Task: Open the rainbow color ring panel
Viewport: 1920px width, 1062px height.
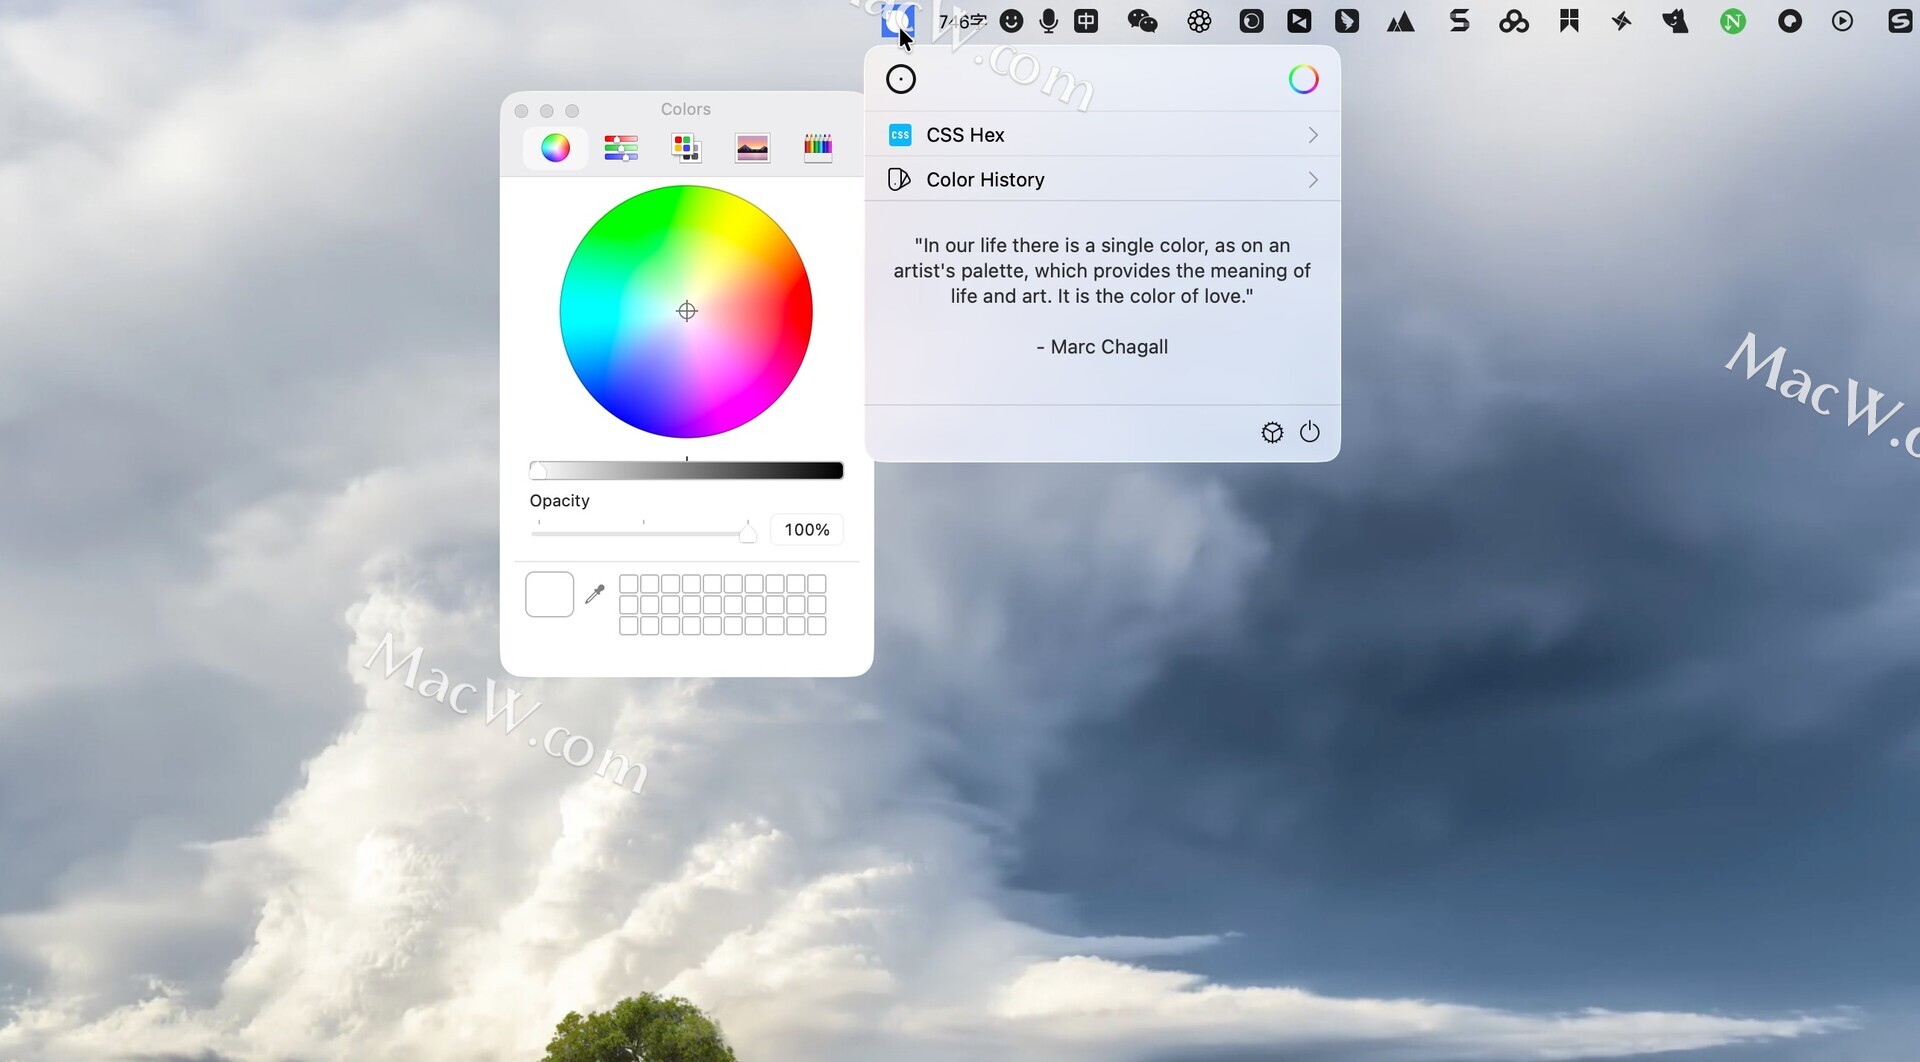Action: [1303, 80]
